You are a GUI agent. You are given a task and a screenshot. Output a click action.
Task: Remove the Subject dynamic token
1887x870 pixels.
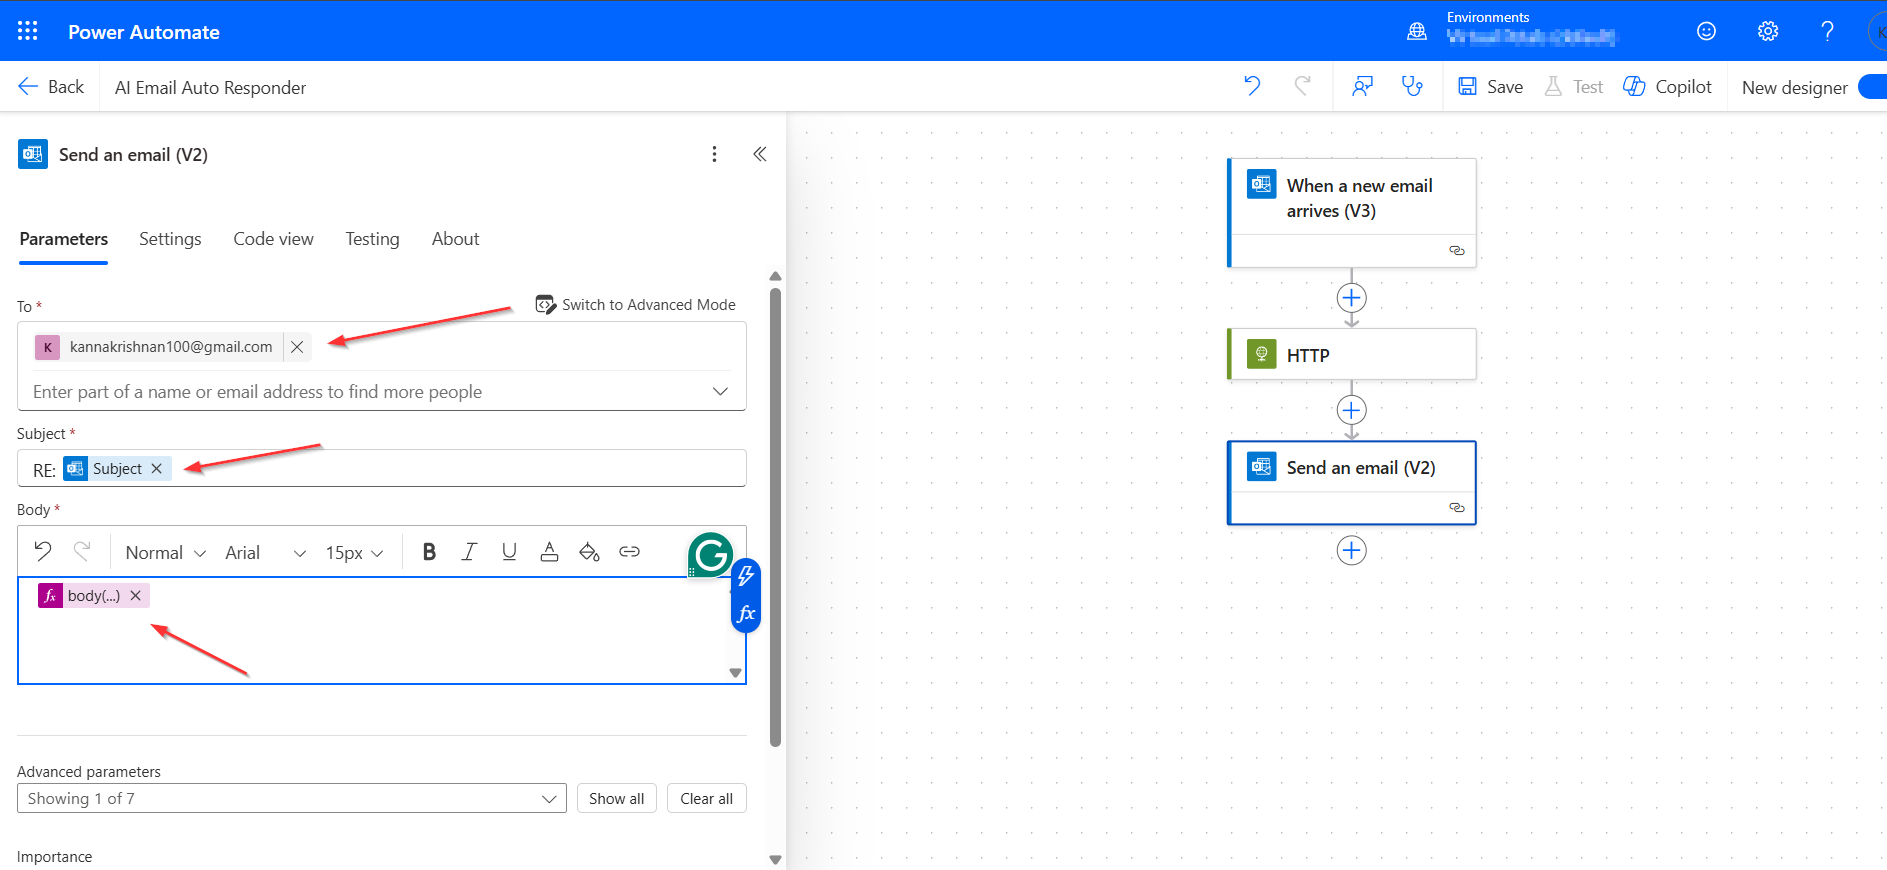click(x=156, y=469)
